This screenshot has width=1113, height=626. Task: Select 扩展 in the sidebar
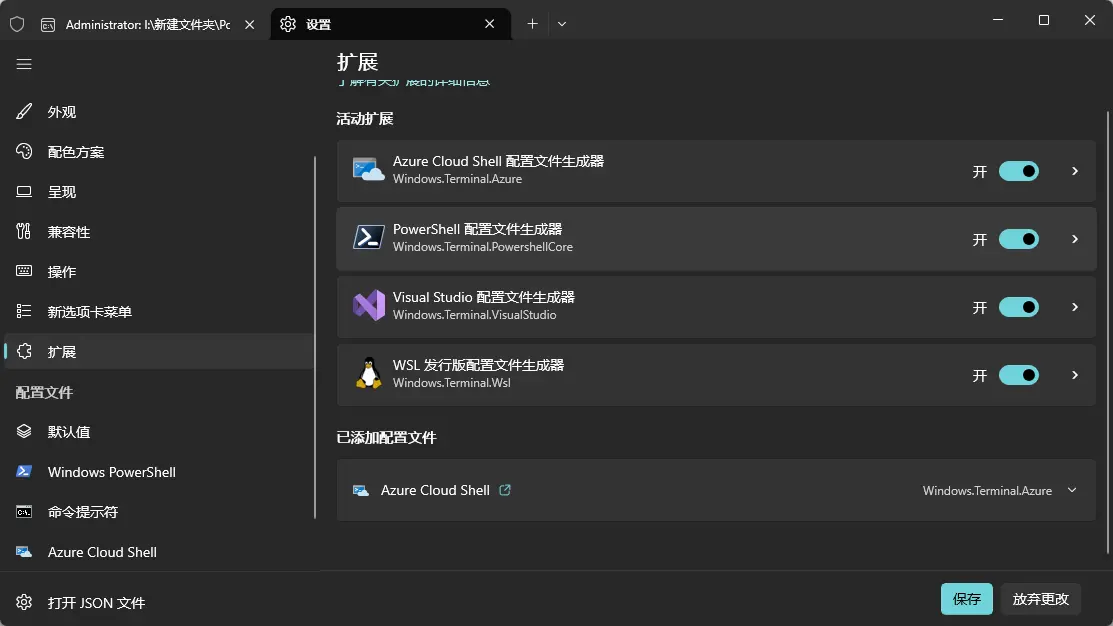[159, 351]
